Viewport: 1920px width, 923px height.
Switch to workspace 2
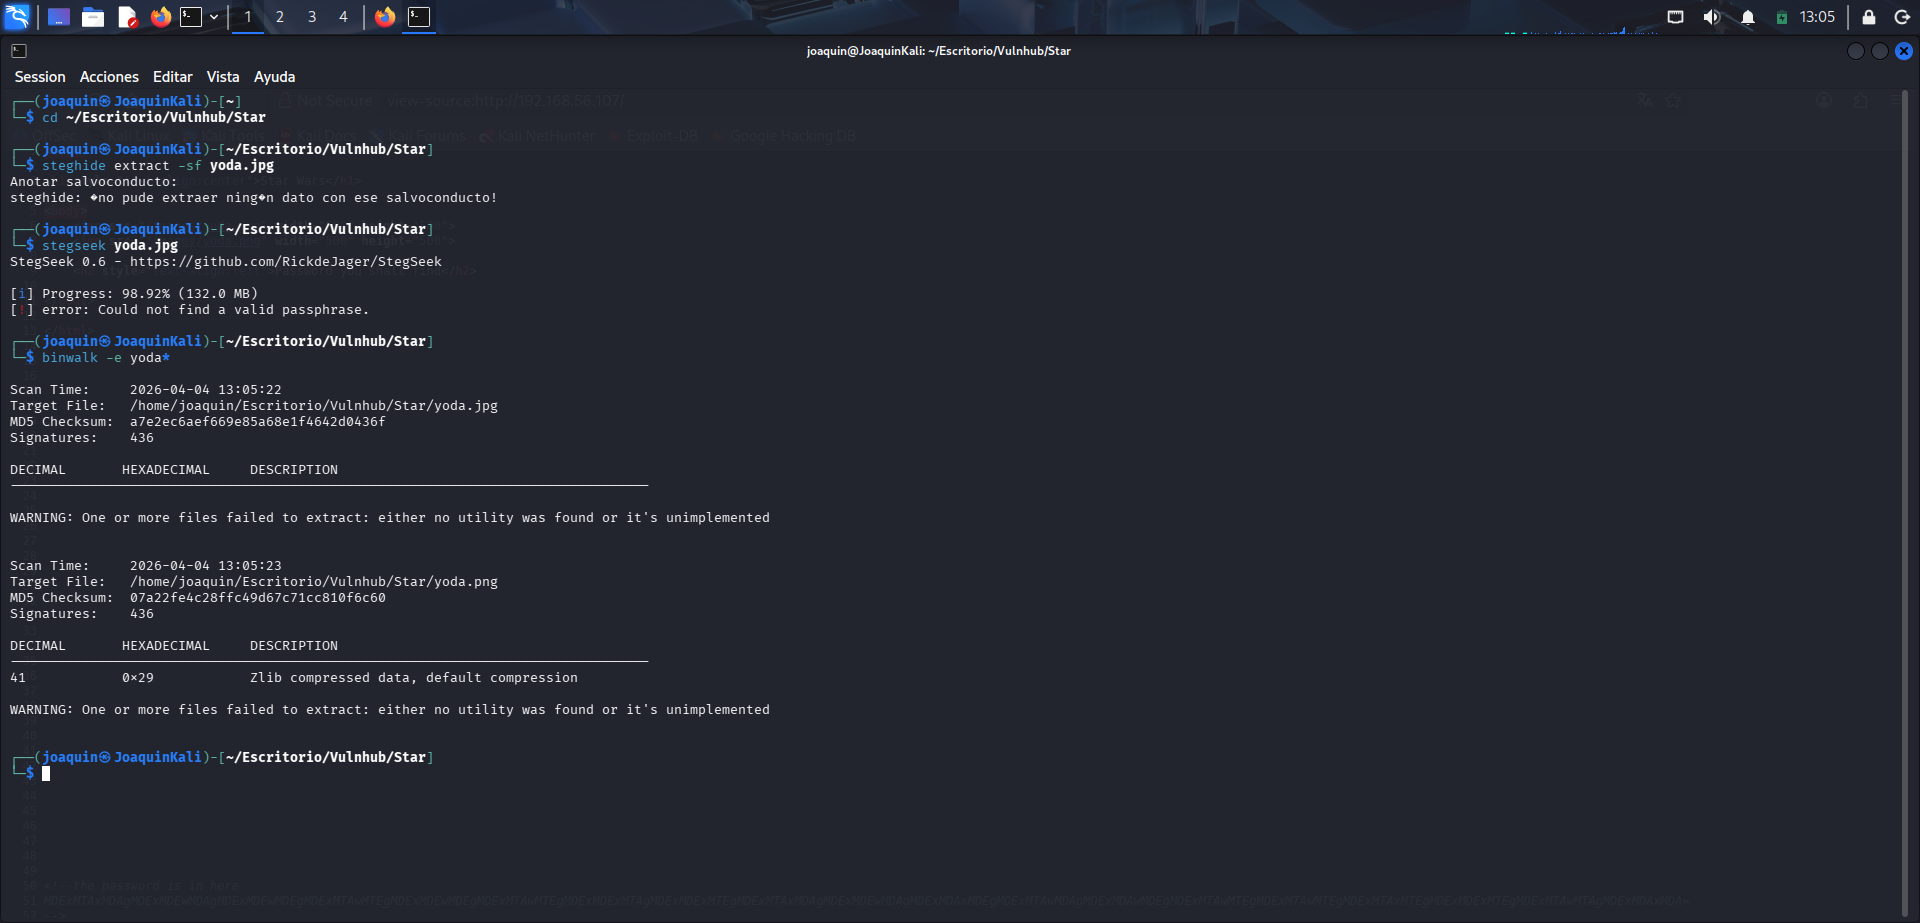(x=280, y=17)
